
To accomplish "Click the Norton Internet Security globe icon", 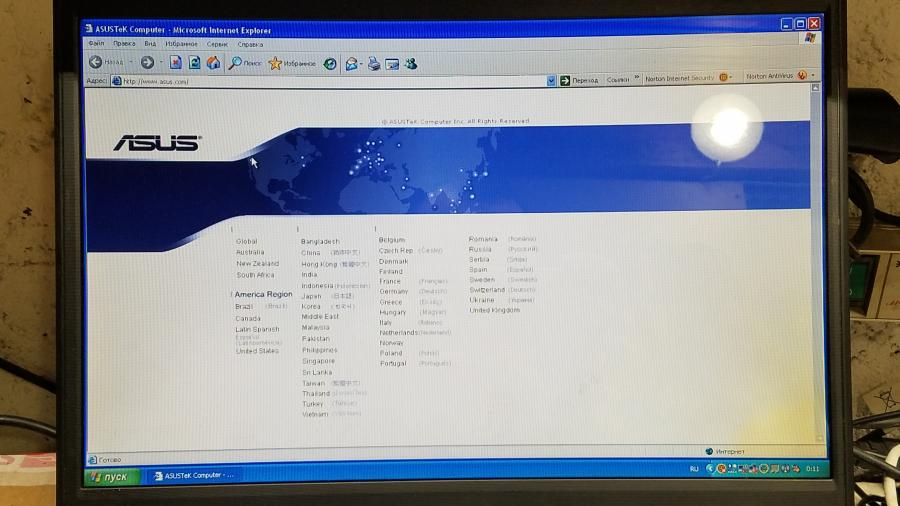I will [x=723, y=77].
